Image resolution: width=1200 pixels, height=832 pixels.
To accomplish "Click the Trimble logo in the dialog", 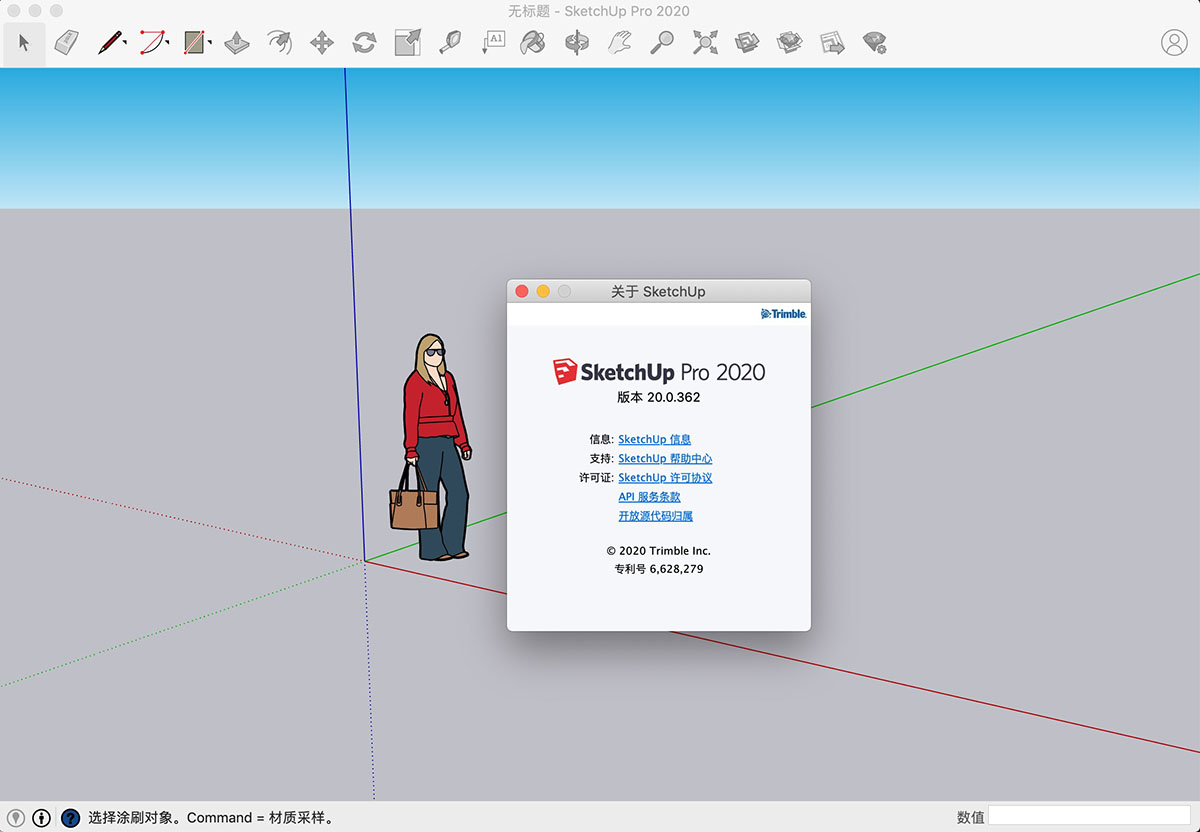I will tap(783, 314).
